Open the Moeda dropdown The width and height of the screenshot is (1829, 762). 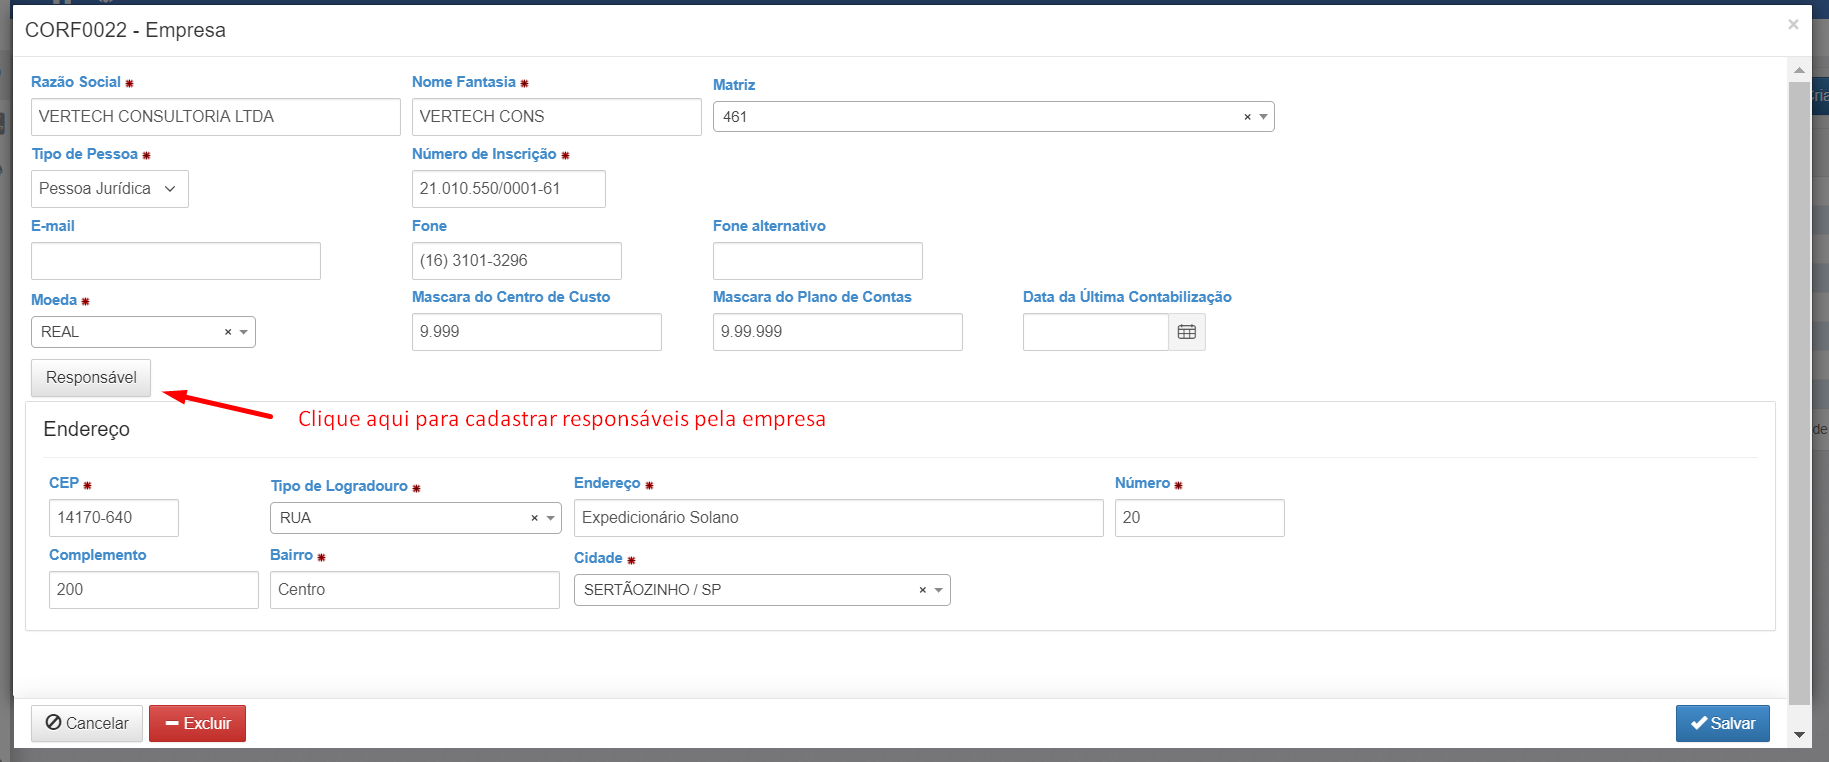coord(244,332)
